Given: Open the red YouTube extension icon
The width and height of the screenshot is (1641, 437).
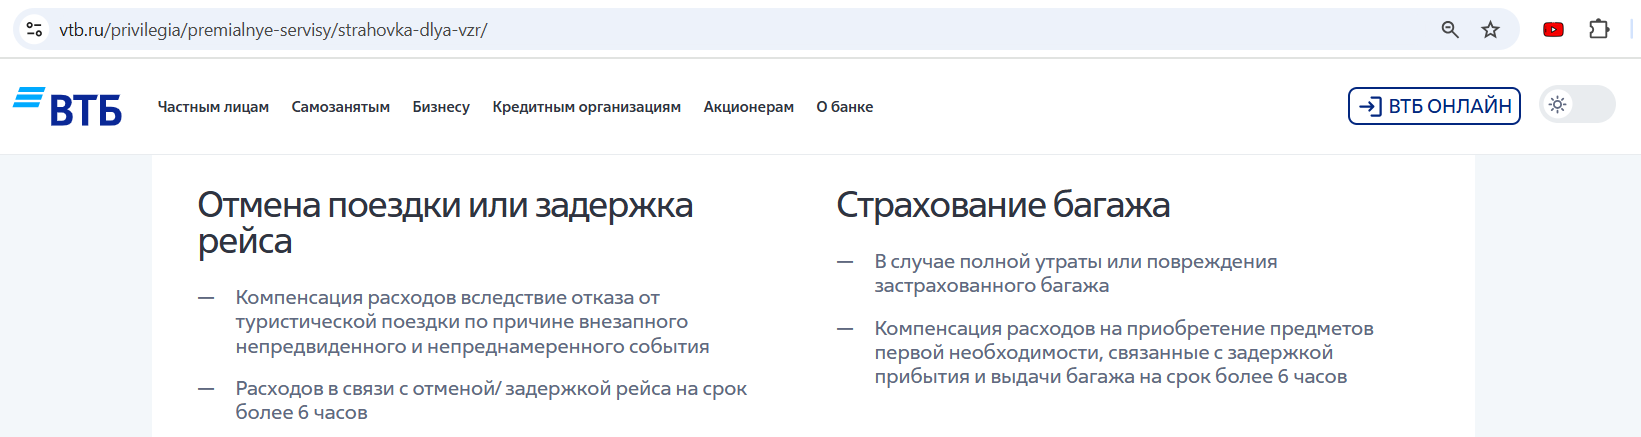Looking at the screenshot, I should click(x=1553, y=29).
